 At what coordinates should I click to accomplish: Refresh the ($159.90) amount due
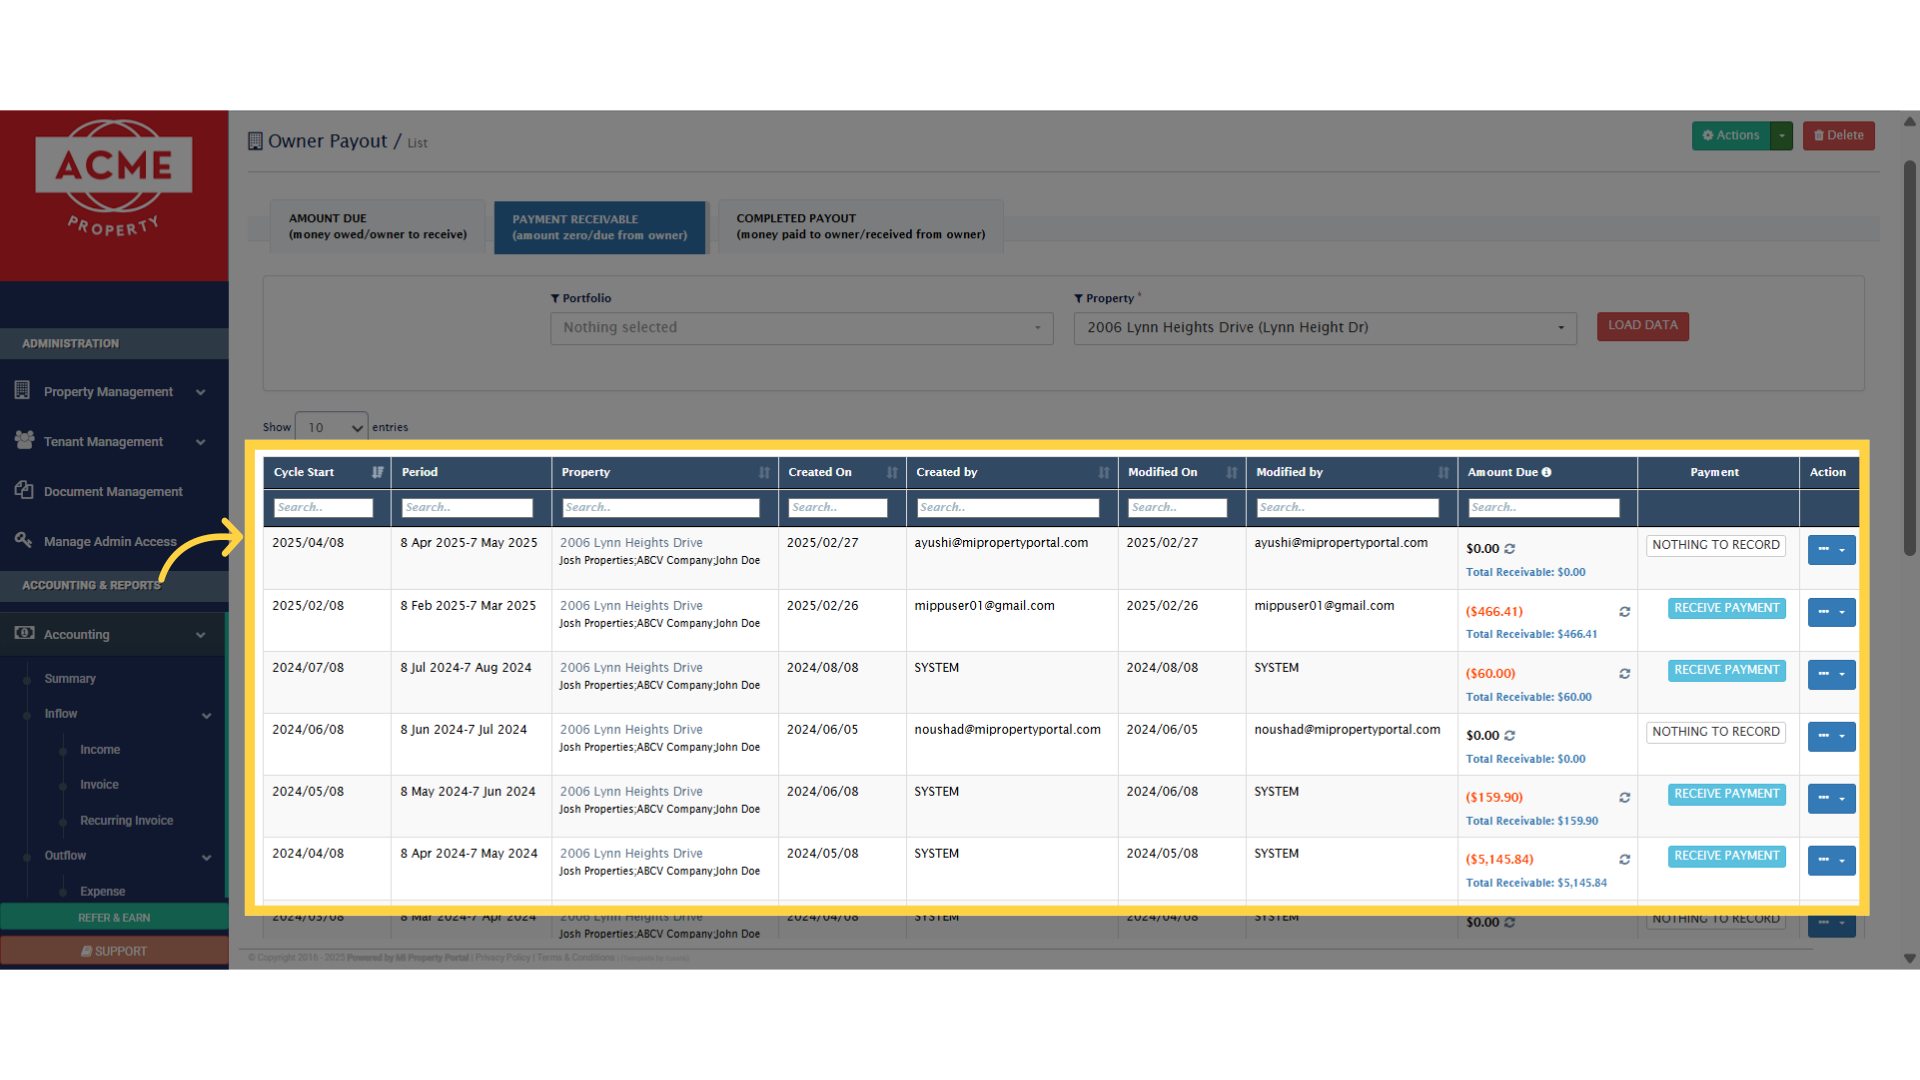coord(1625,798)
